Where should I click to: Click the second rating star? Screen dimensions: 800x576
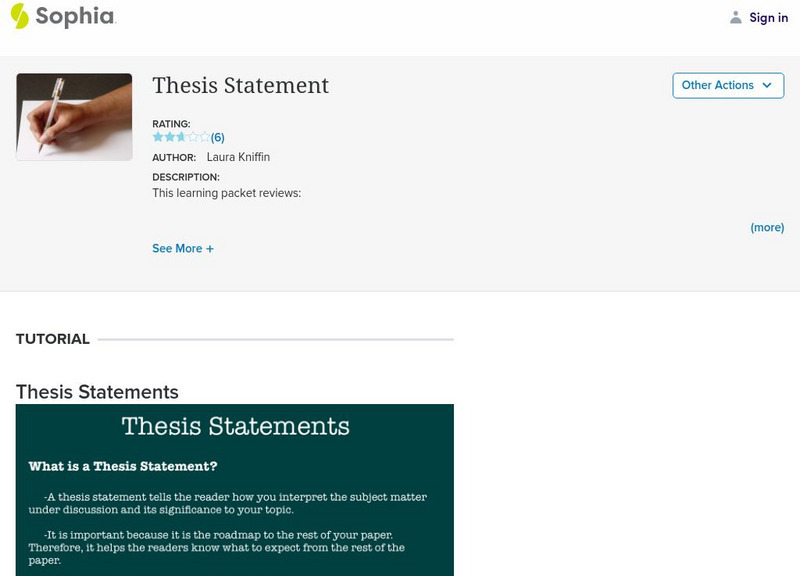(x=170, y=137)
